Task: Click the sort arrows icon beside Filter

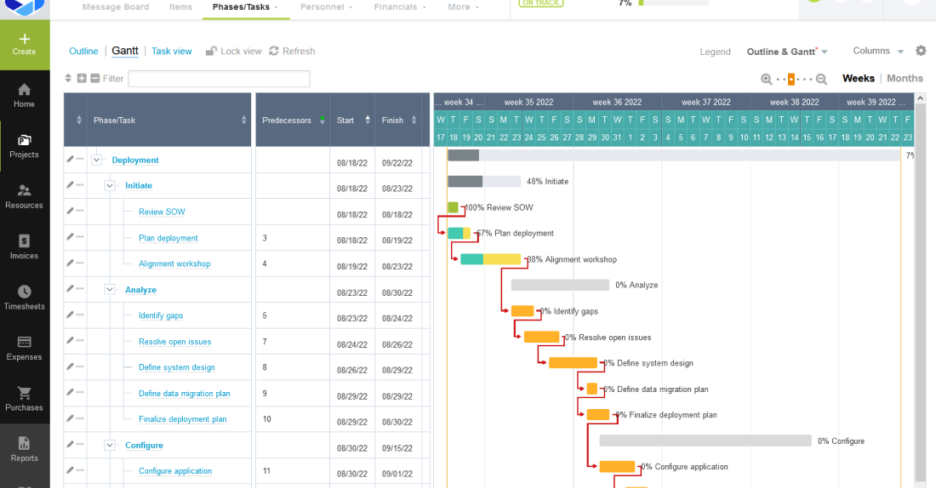Action: pos(68,78)
